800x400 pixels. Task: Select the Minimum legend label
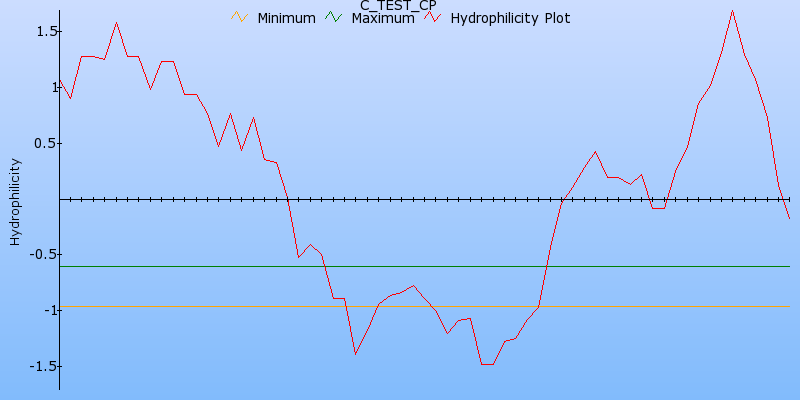click(x=286, y=18)
